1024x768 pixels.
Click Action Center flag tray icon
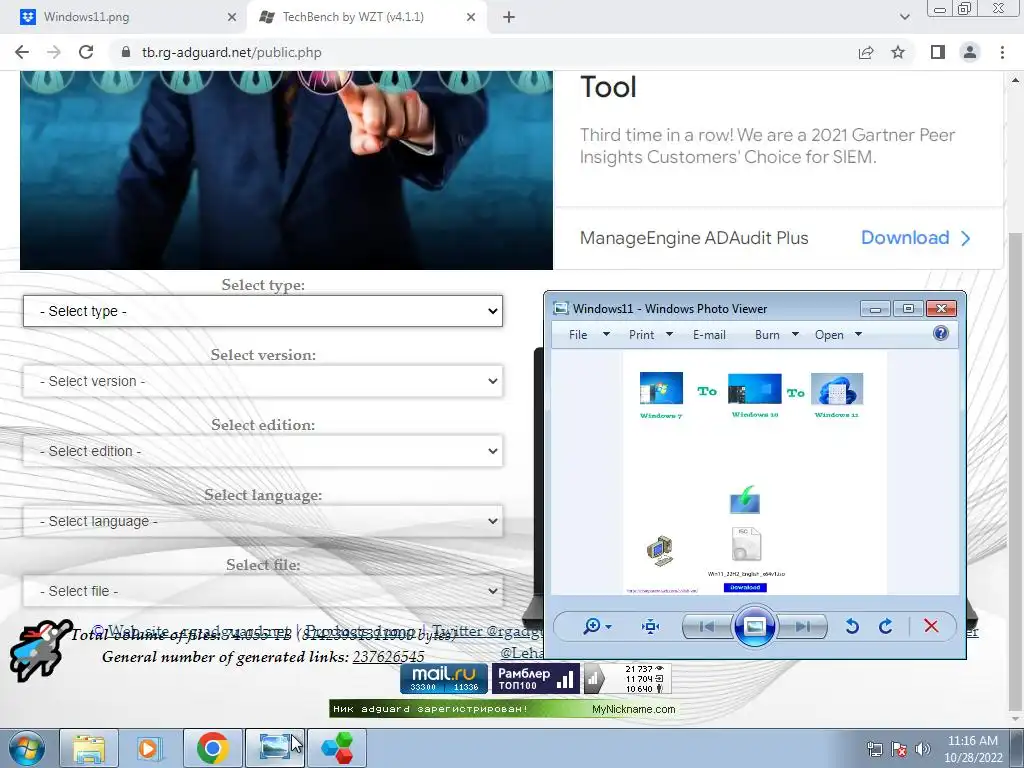click(899, 749)
